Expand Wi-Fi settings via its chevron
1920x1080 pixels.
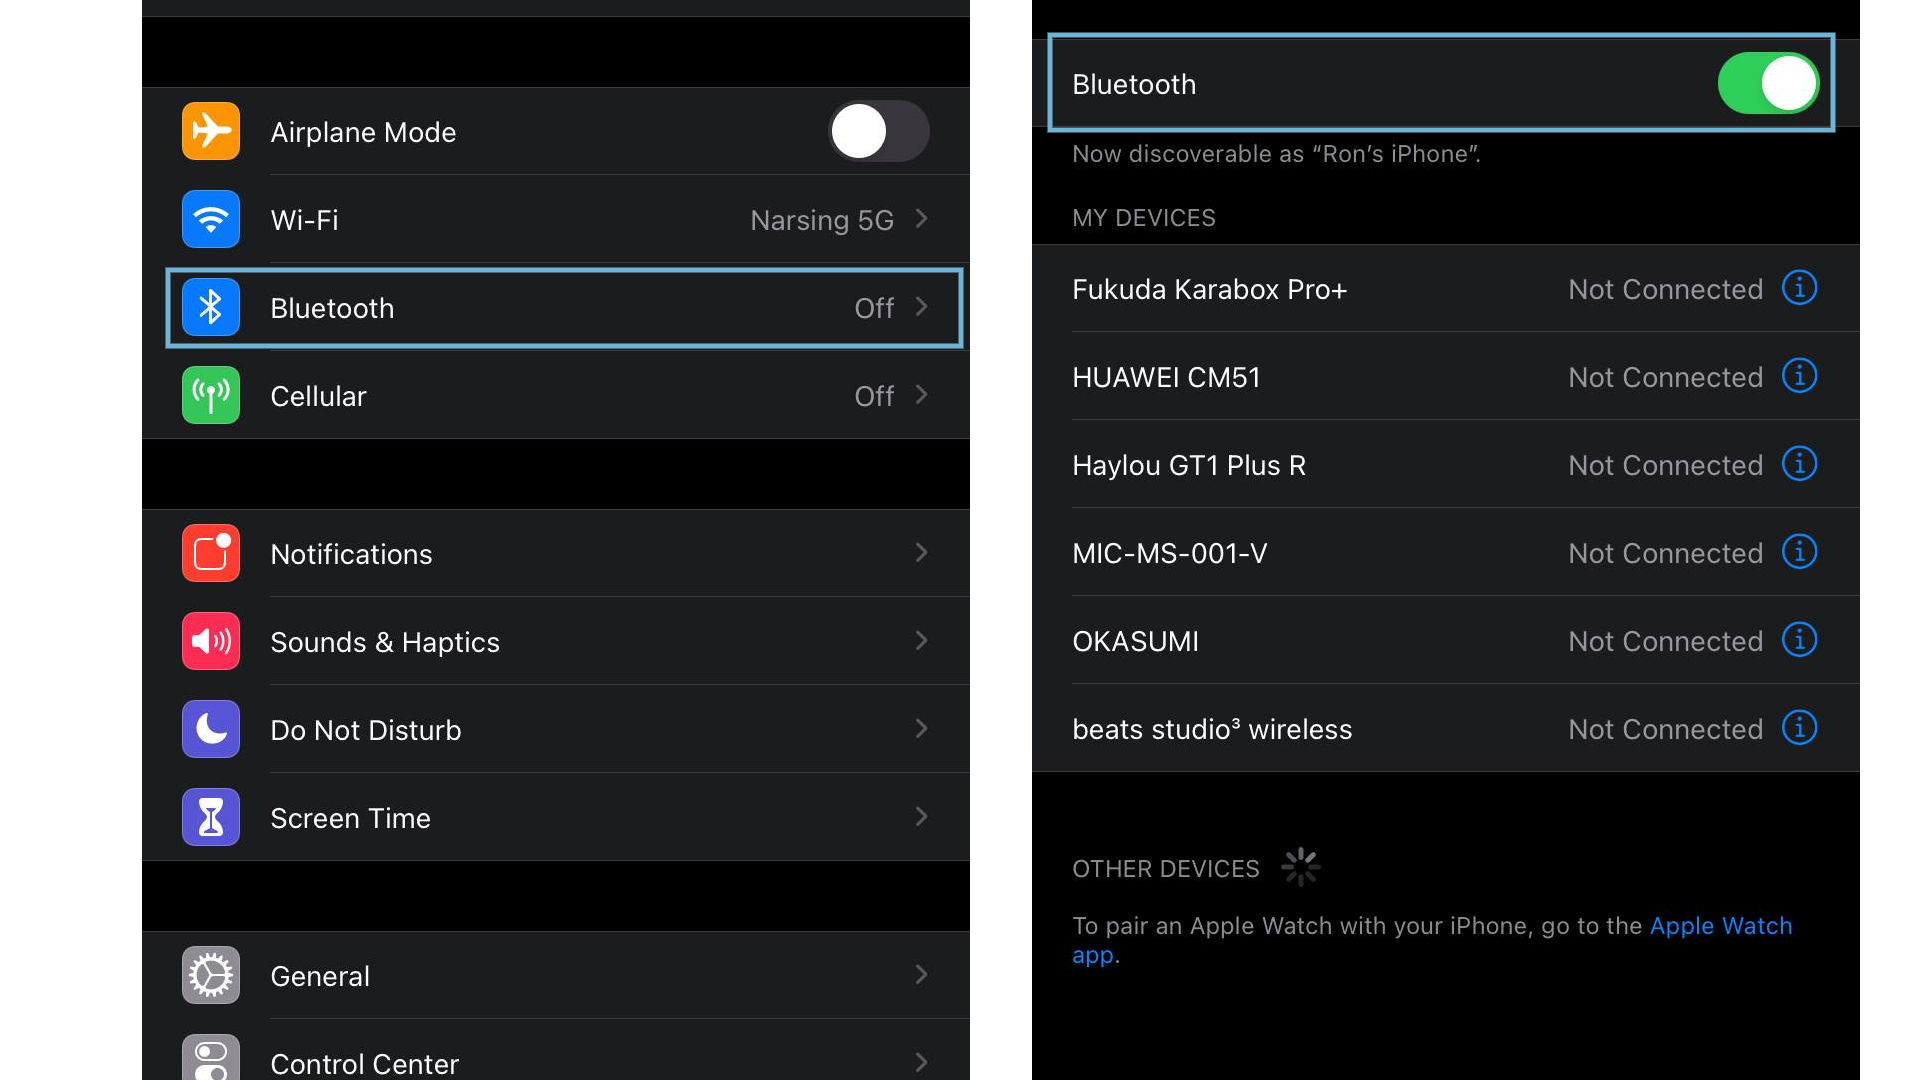(922, 218)
